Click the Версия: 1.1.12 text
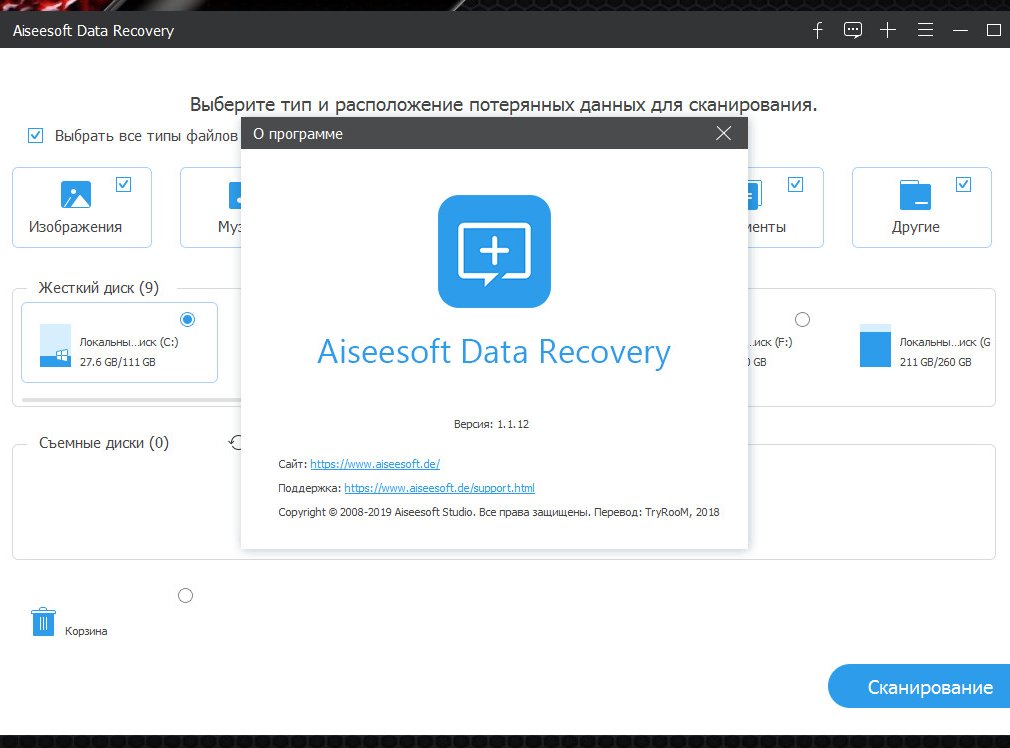The image size is (1010, 748). tap(491, 424)
